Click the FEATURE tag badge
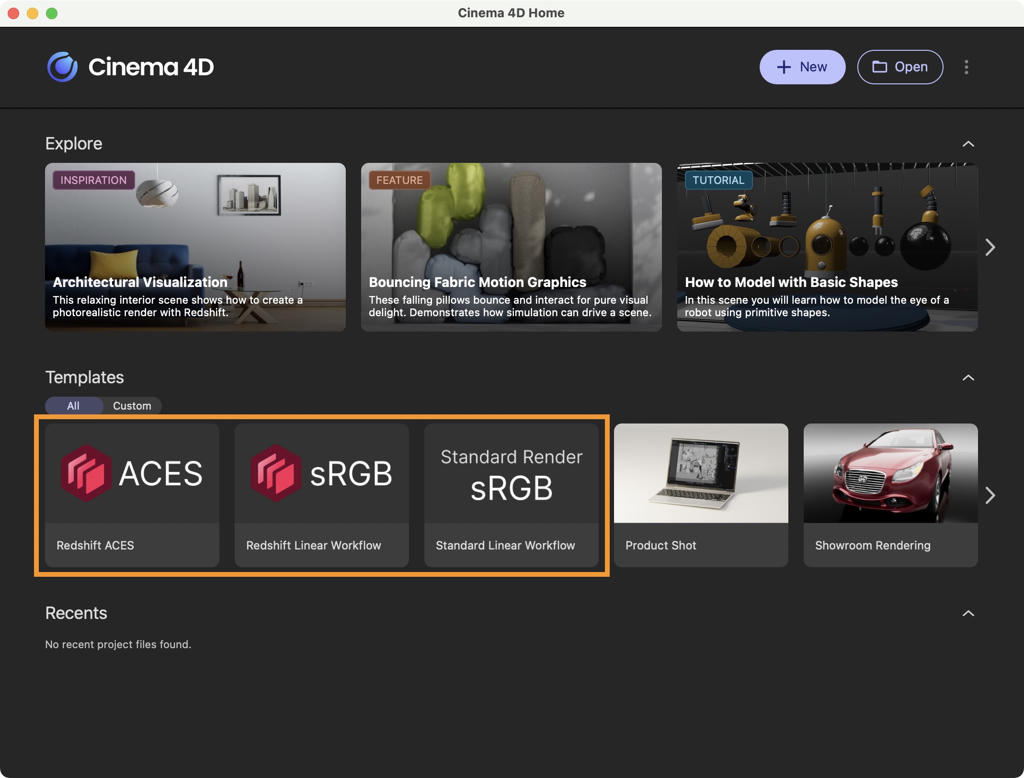This screenshot has width=1024, height=778. pos(399,180)
